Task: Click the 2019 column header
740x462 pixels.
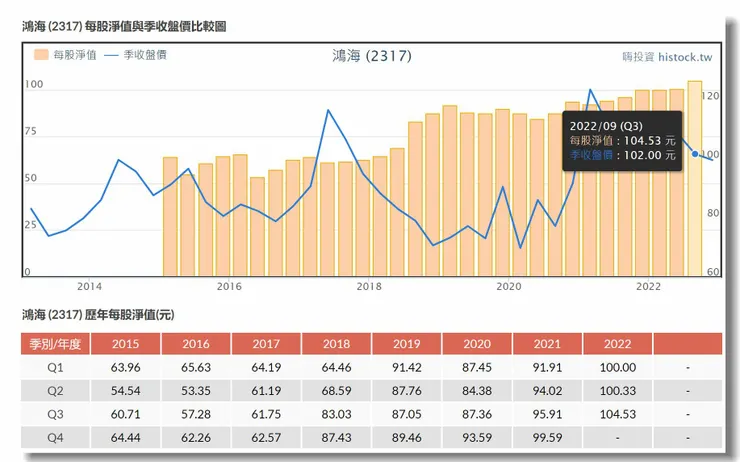Action: click(x=407, y=344)
